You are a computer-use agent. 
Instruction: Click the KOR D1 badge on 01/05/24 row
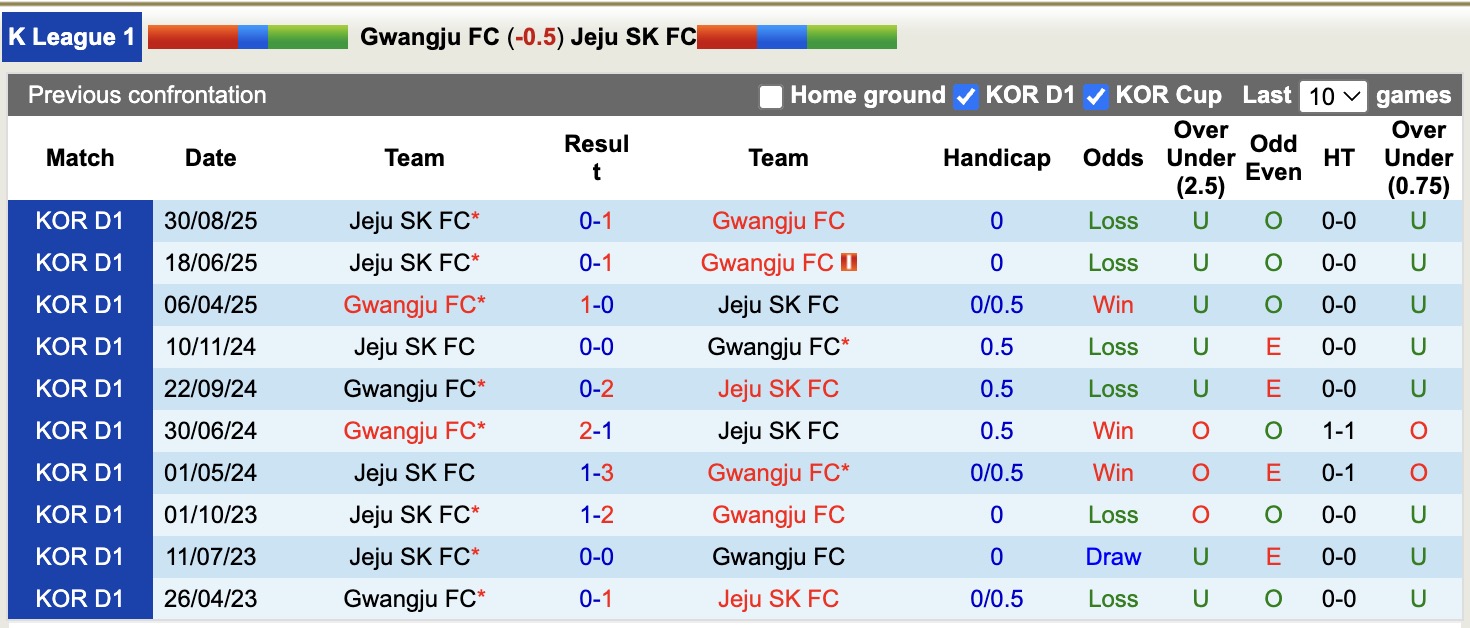79,472
